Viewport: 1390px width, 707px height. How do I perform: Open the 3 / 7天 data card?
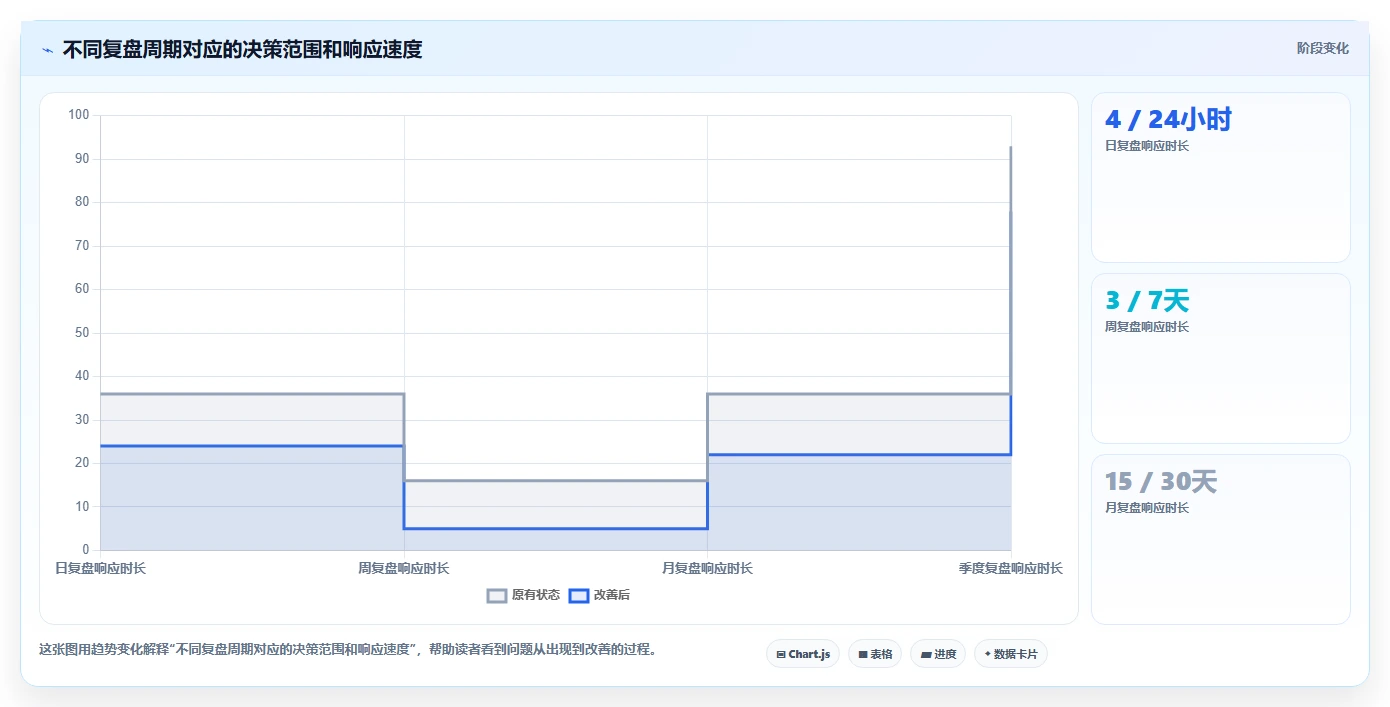coord(1221,358)
